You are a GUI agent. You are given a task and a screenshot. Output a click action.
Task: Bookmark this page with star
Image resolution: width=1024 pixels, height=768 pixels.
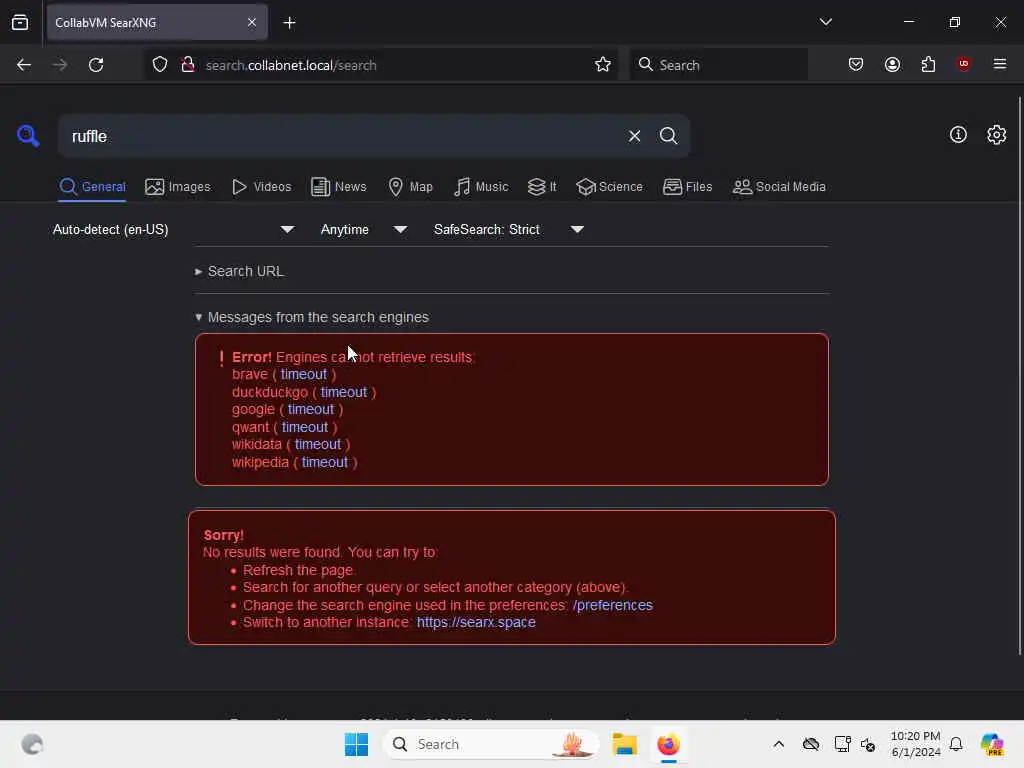pyautogui.click(x=603, y=65)
